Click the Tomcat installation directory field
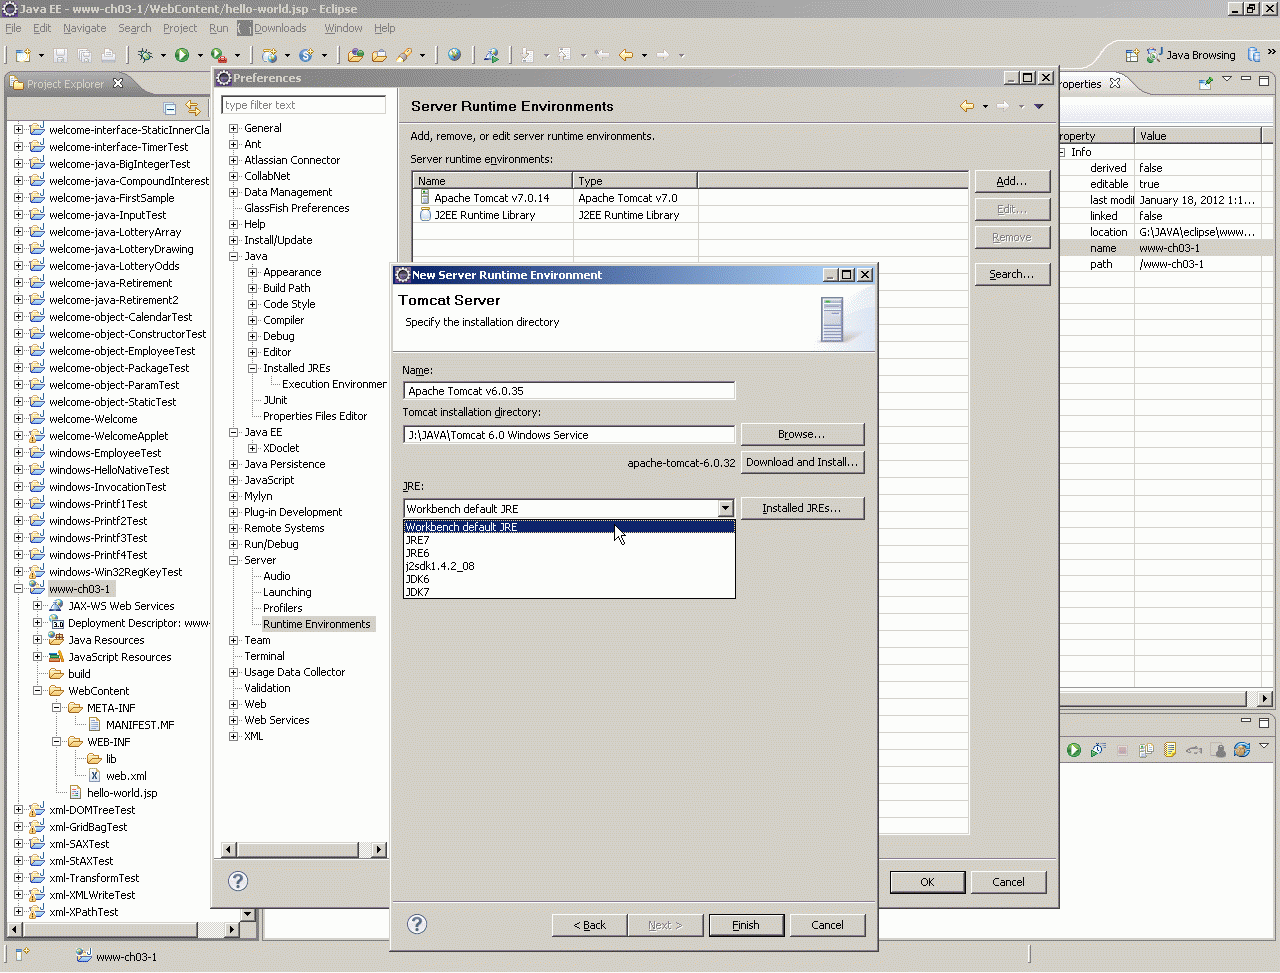 click(x=569, y=435)
